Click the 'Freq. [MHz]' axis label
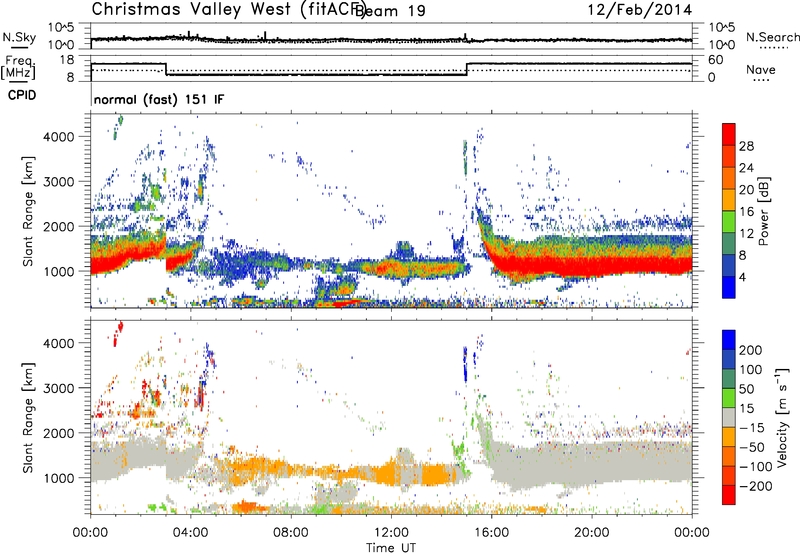This screenshot has height=554, width=800. [x=18, y=68]
